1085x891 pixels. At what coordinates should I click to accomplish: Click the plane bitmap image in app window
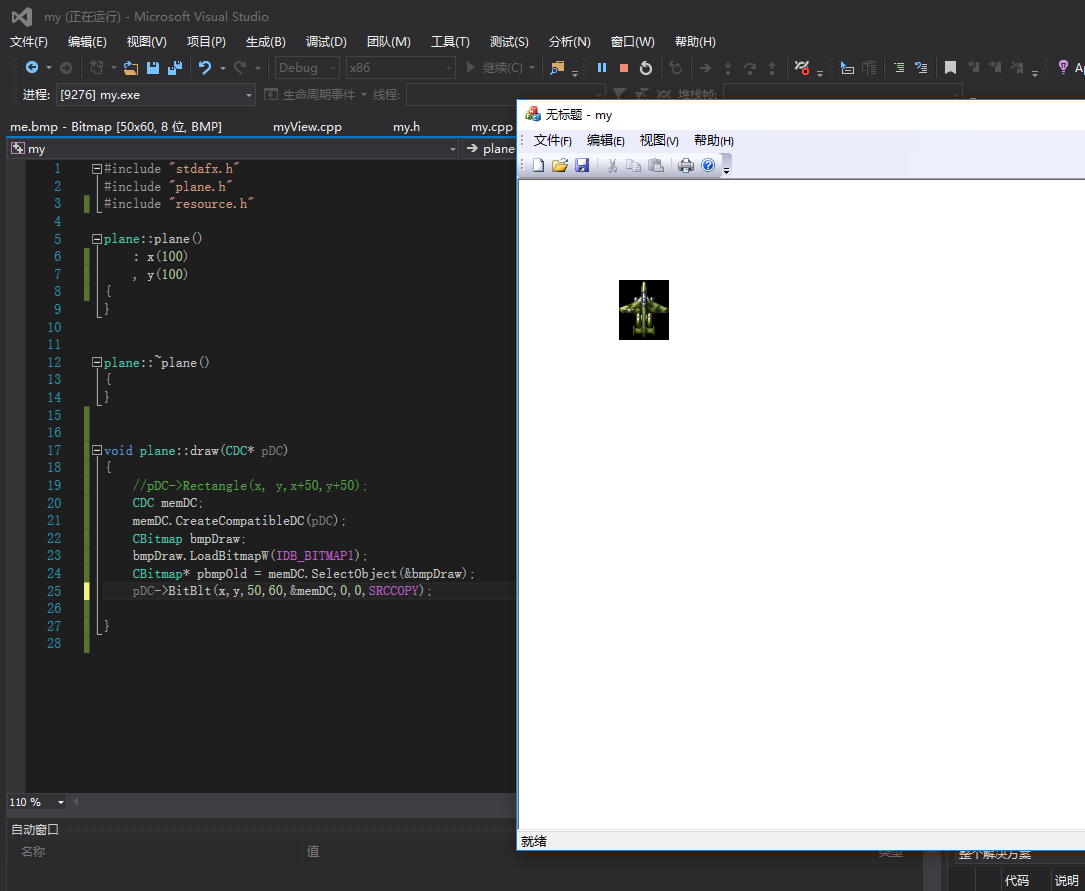pyautogui.click(x=644, y=310)
